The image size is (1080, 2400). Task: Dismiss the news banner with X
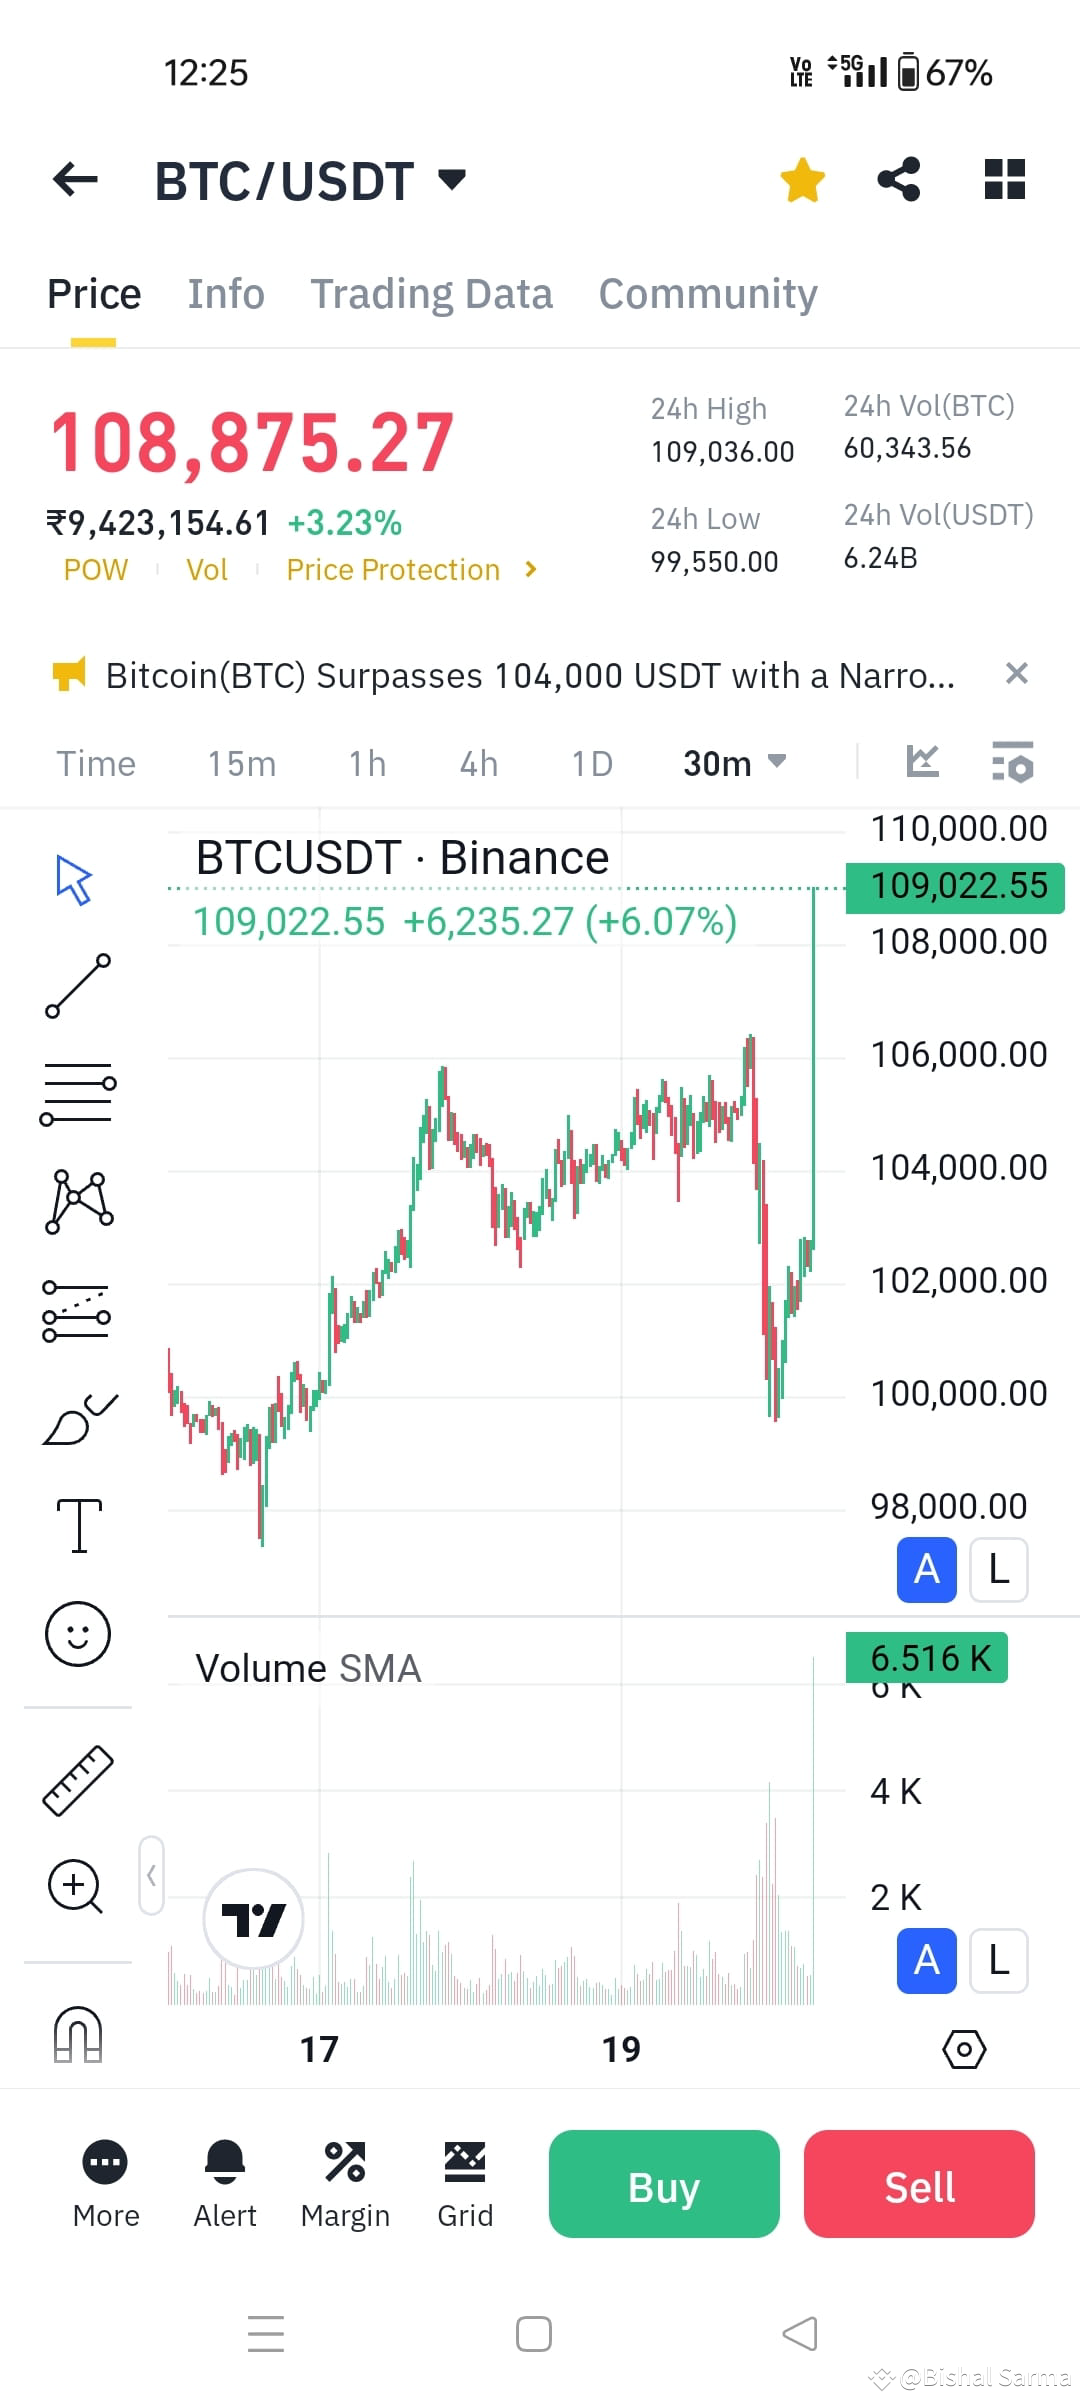[x=1016, y=674]
